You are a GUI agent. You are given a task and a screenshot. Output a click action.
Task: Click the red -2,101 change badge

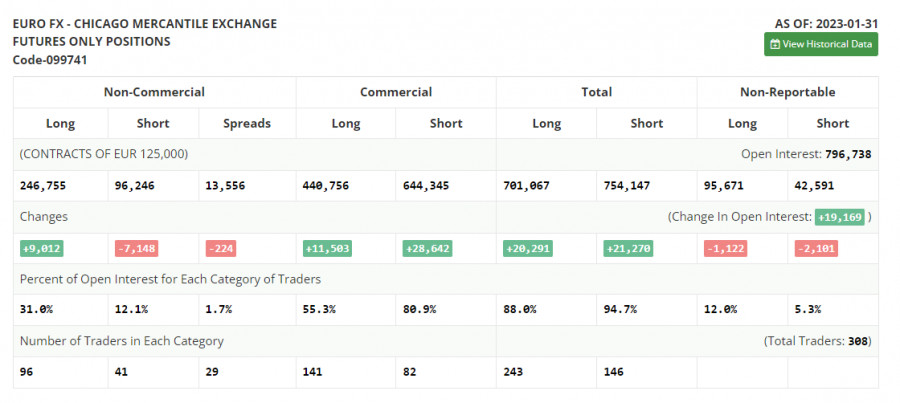coord(816,249)
